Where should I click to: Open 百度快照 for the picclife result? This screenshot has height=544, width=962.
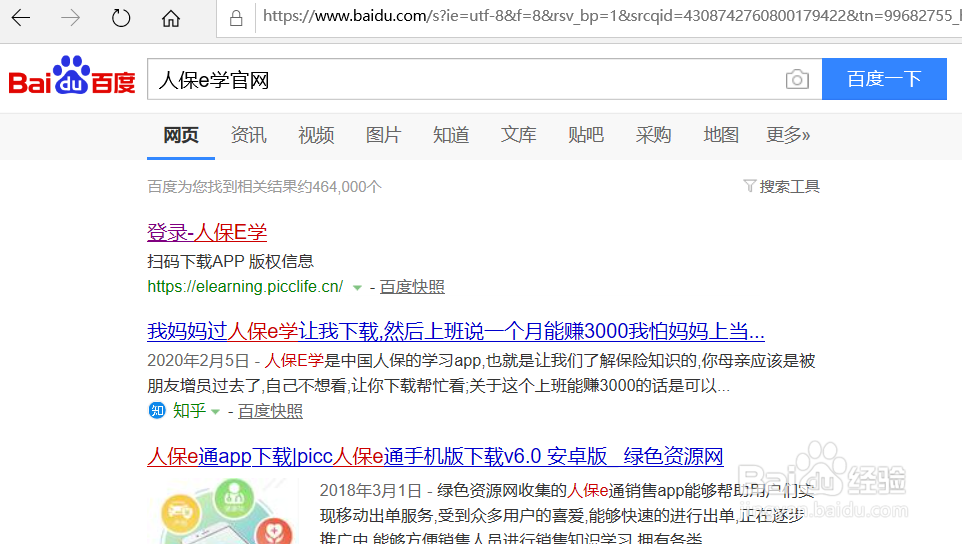coord(412,286)
